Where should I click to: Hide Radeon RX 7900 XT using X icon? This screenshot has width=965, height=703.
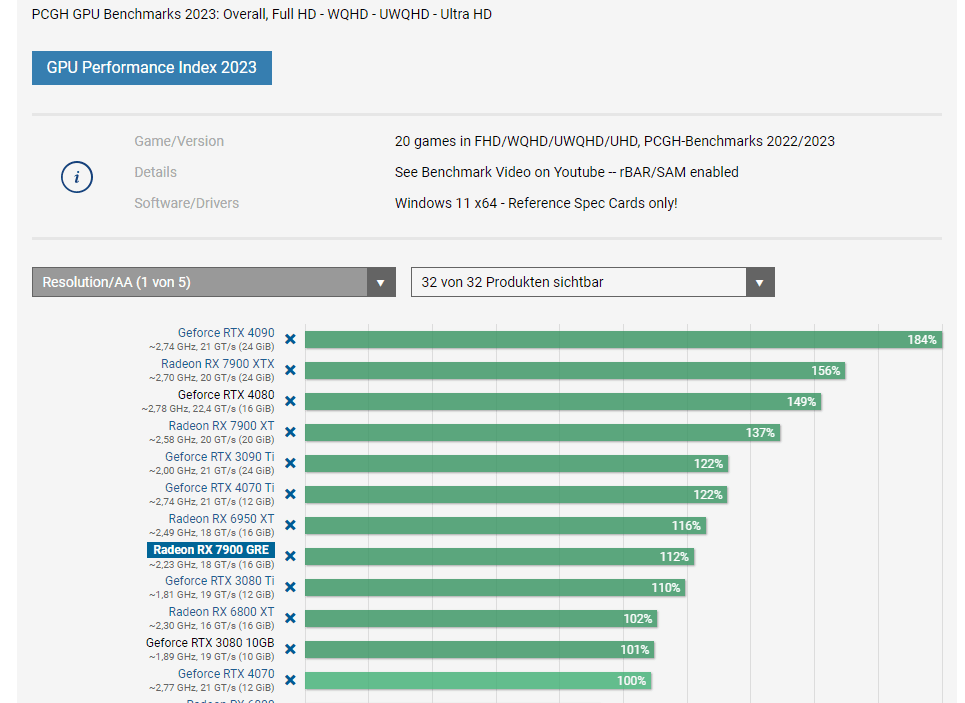tap(290, 432)
